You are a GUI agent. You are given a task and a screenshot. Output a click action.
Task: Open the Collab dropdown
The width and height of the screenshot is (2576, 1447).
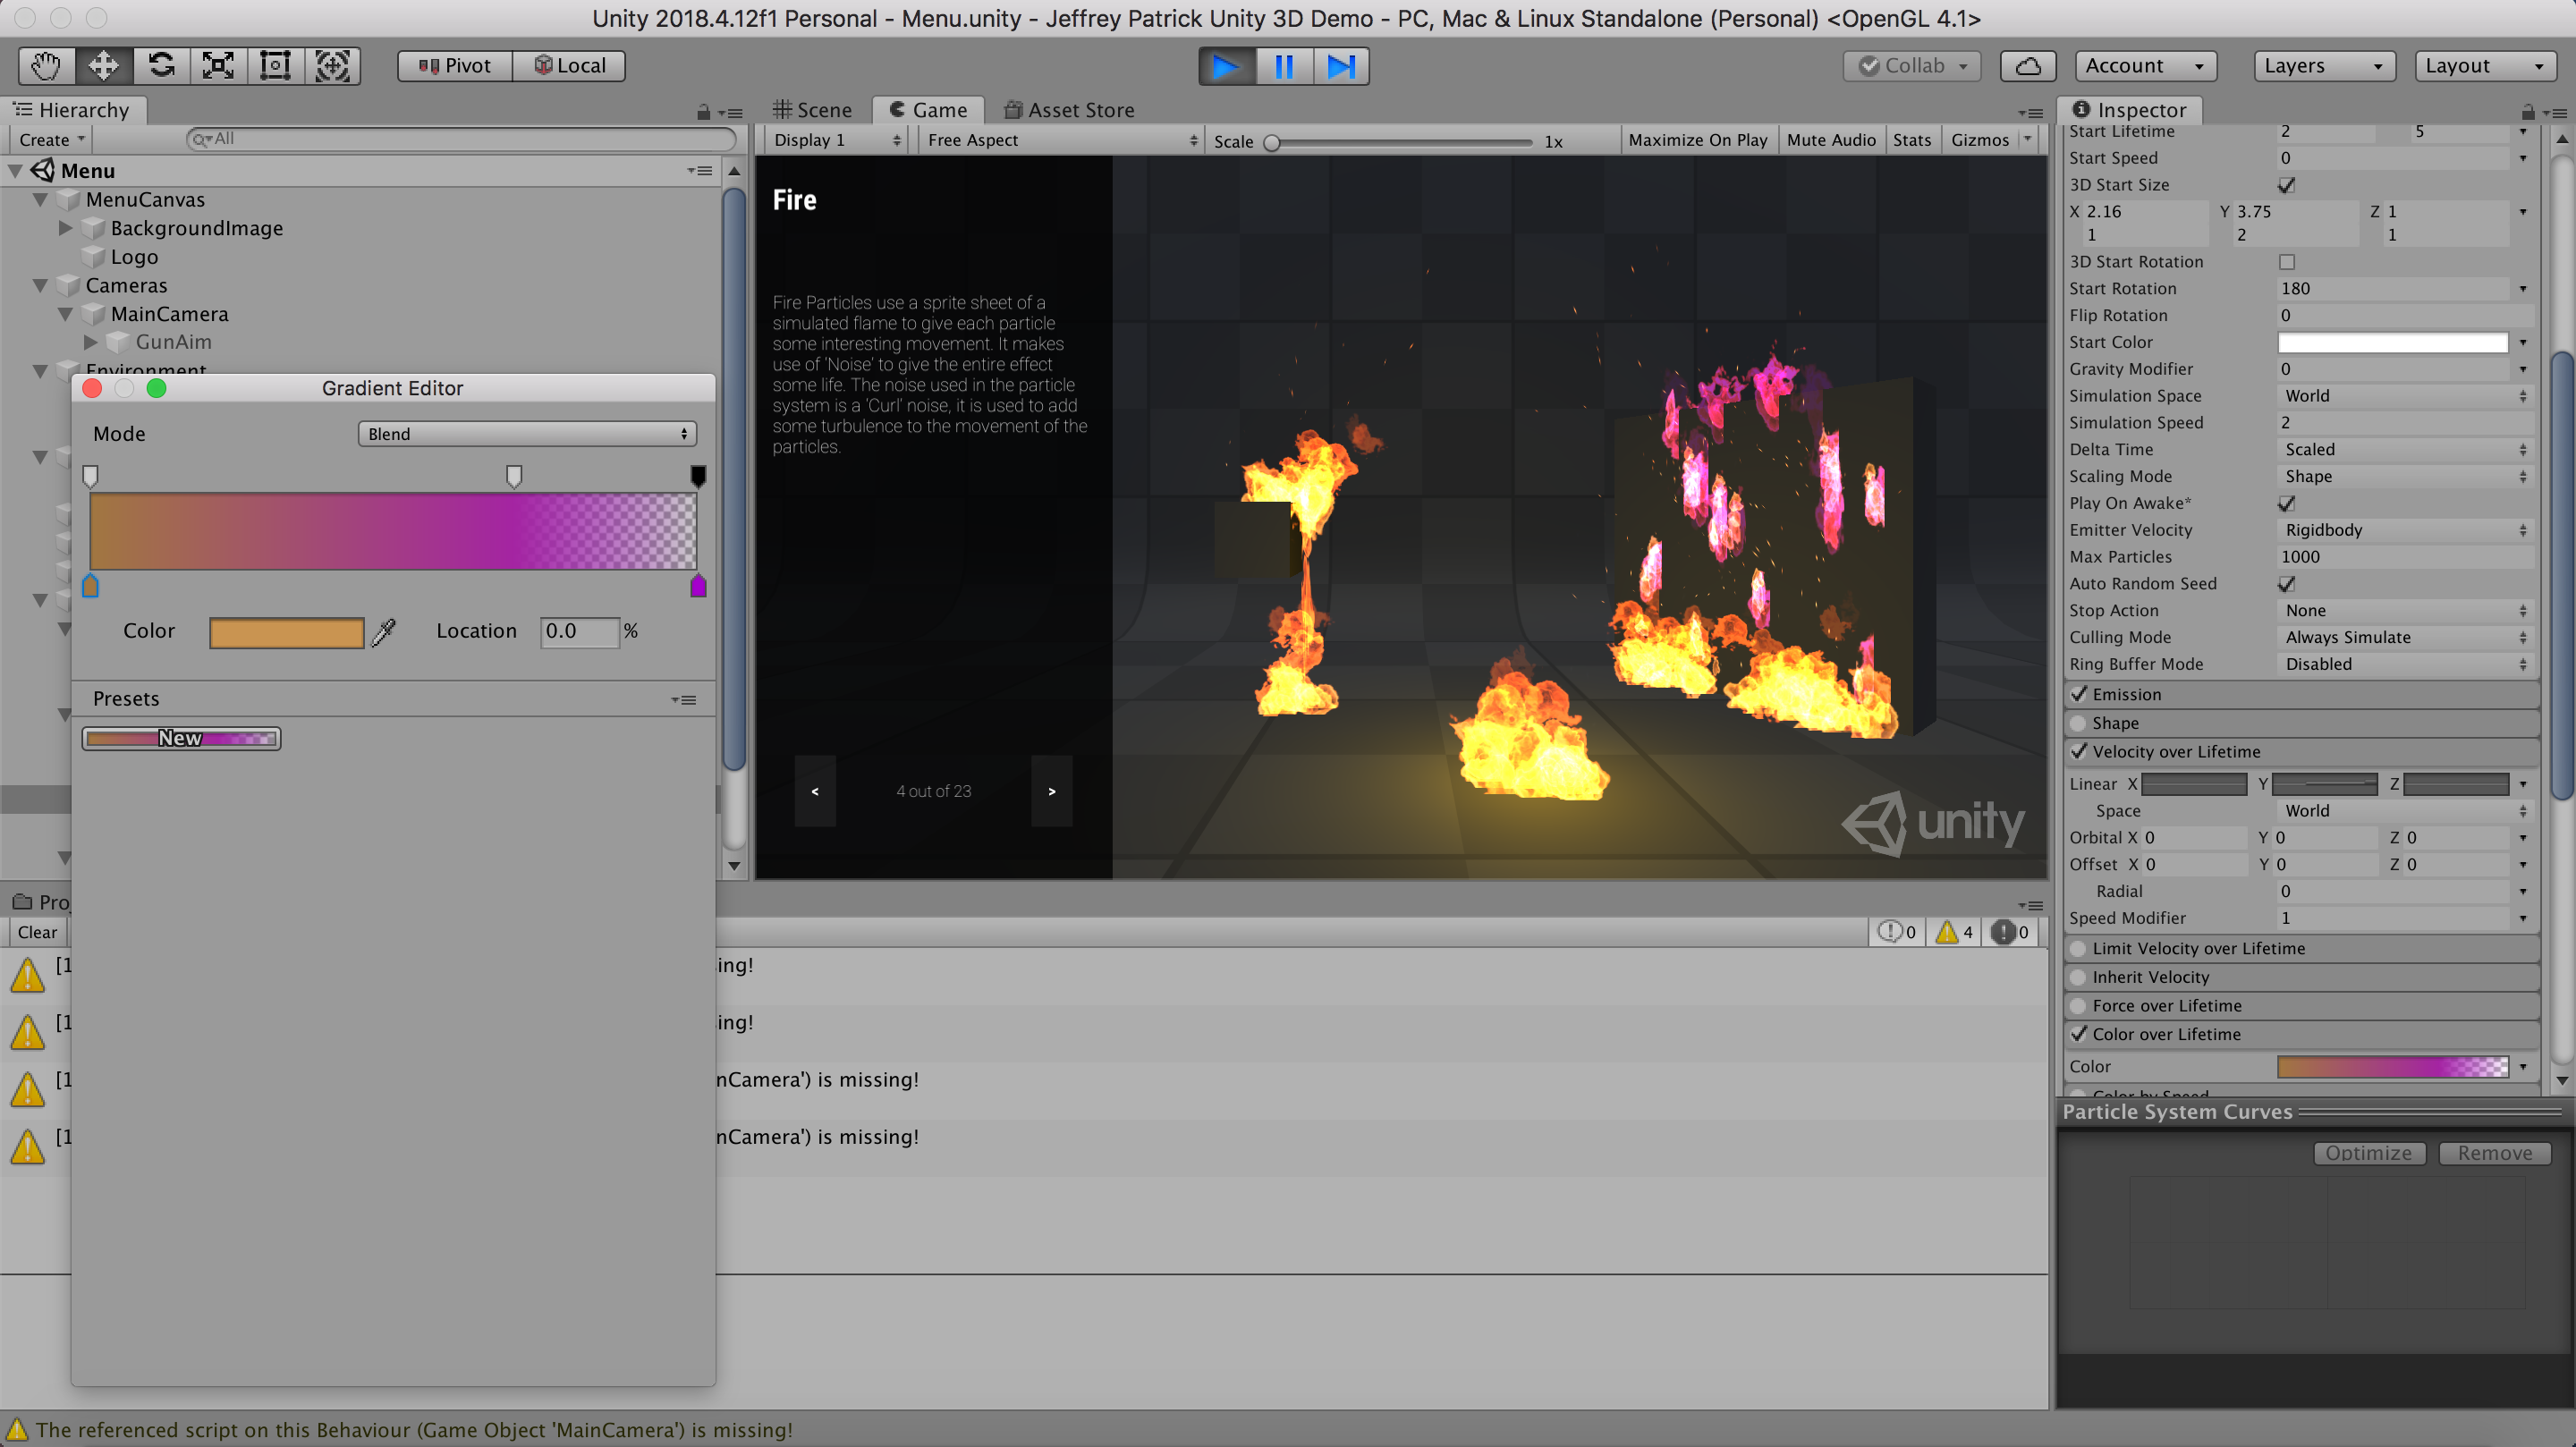pyautogui.click(x=1912, y=66)
